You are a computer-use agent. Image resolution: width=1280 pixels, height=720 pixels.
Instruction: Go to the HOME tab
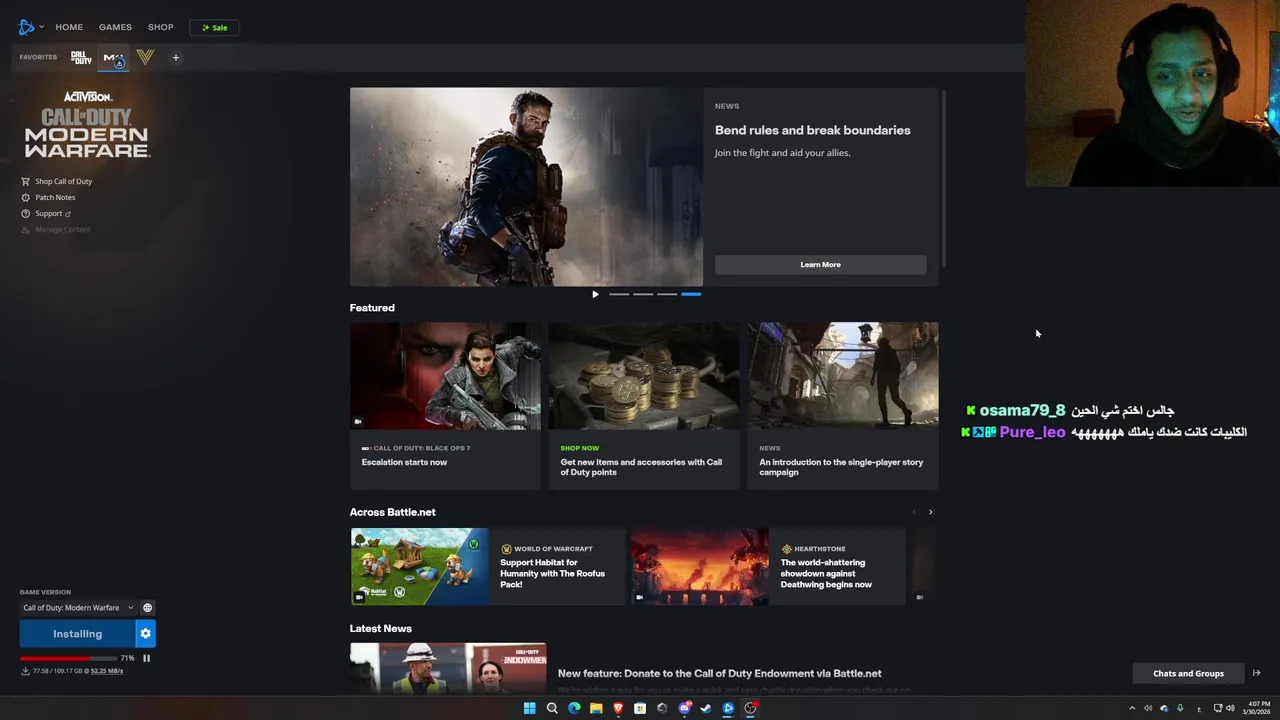69,27
